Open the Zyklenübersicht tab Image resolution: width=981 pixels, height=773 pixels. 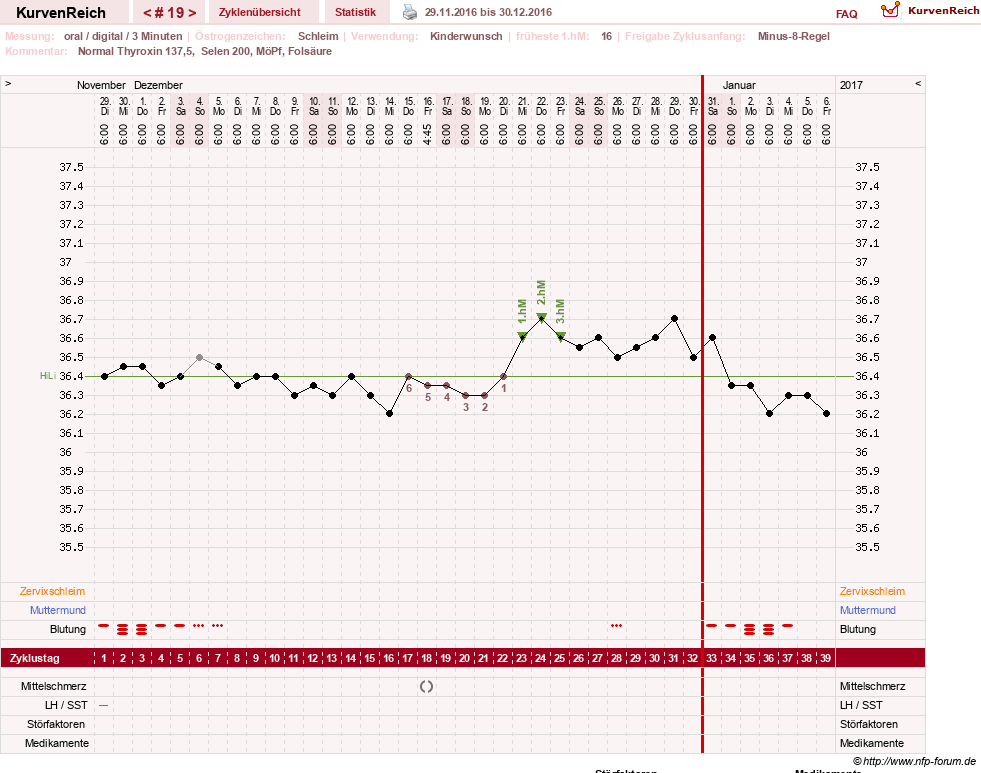click(260, 12)
